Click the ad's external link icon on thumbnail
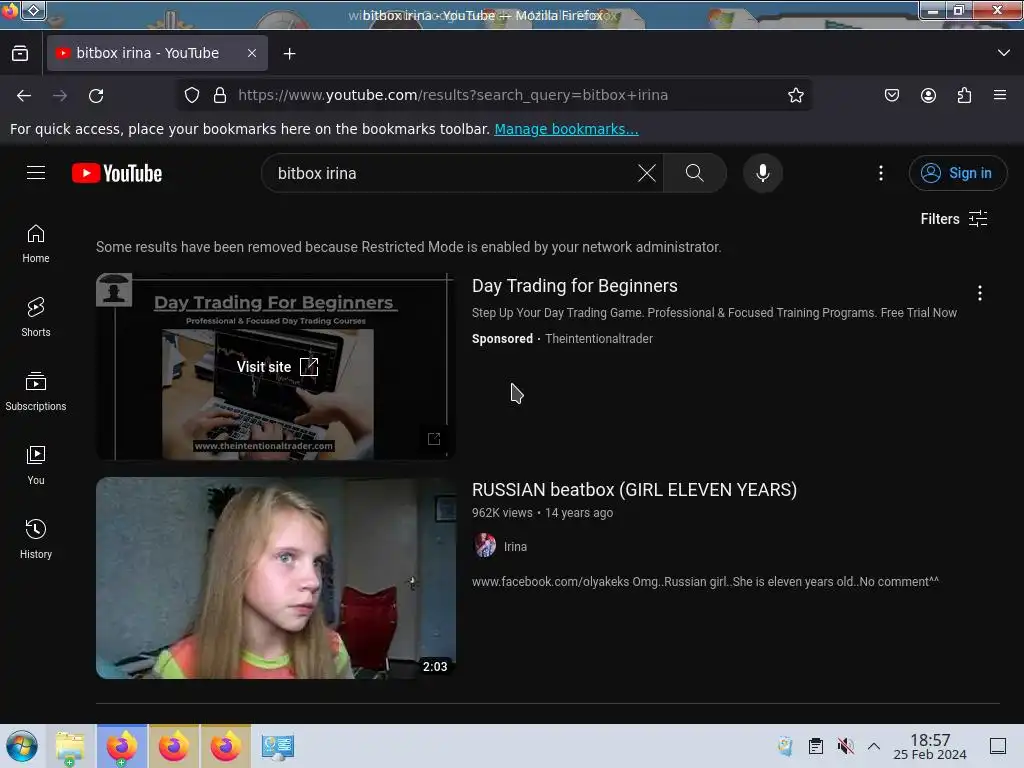This screenshot has width=1024, height=768. click(x=434, y=438)
